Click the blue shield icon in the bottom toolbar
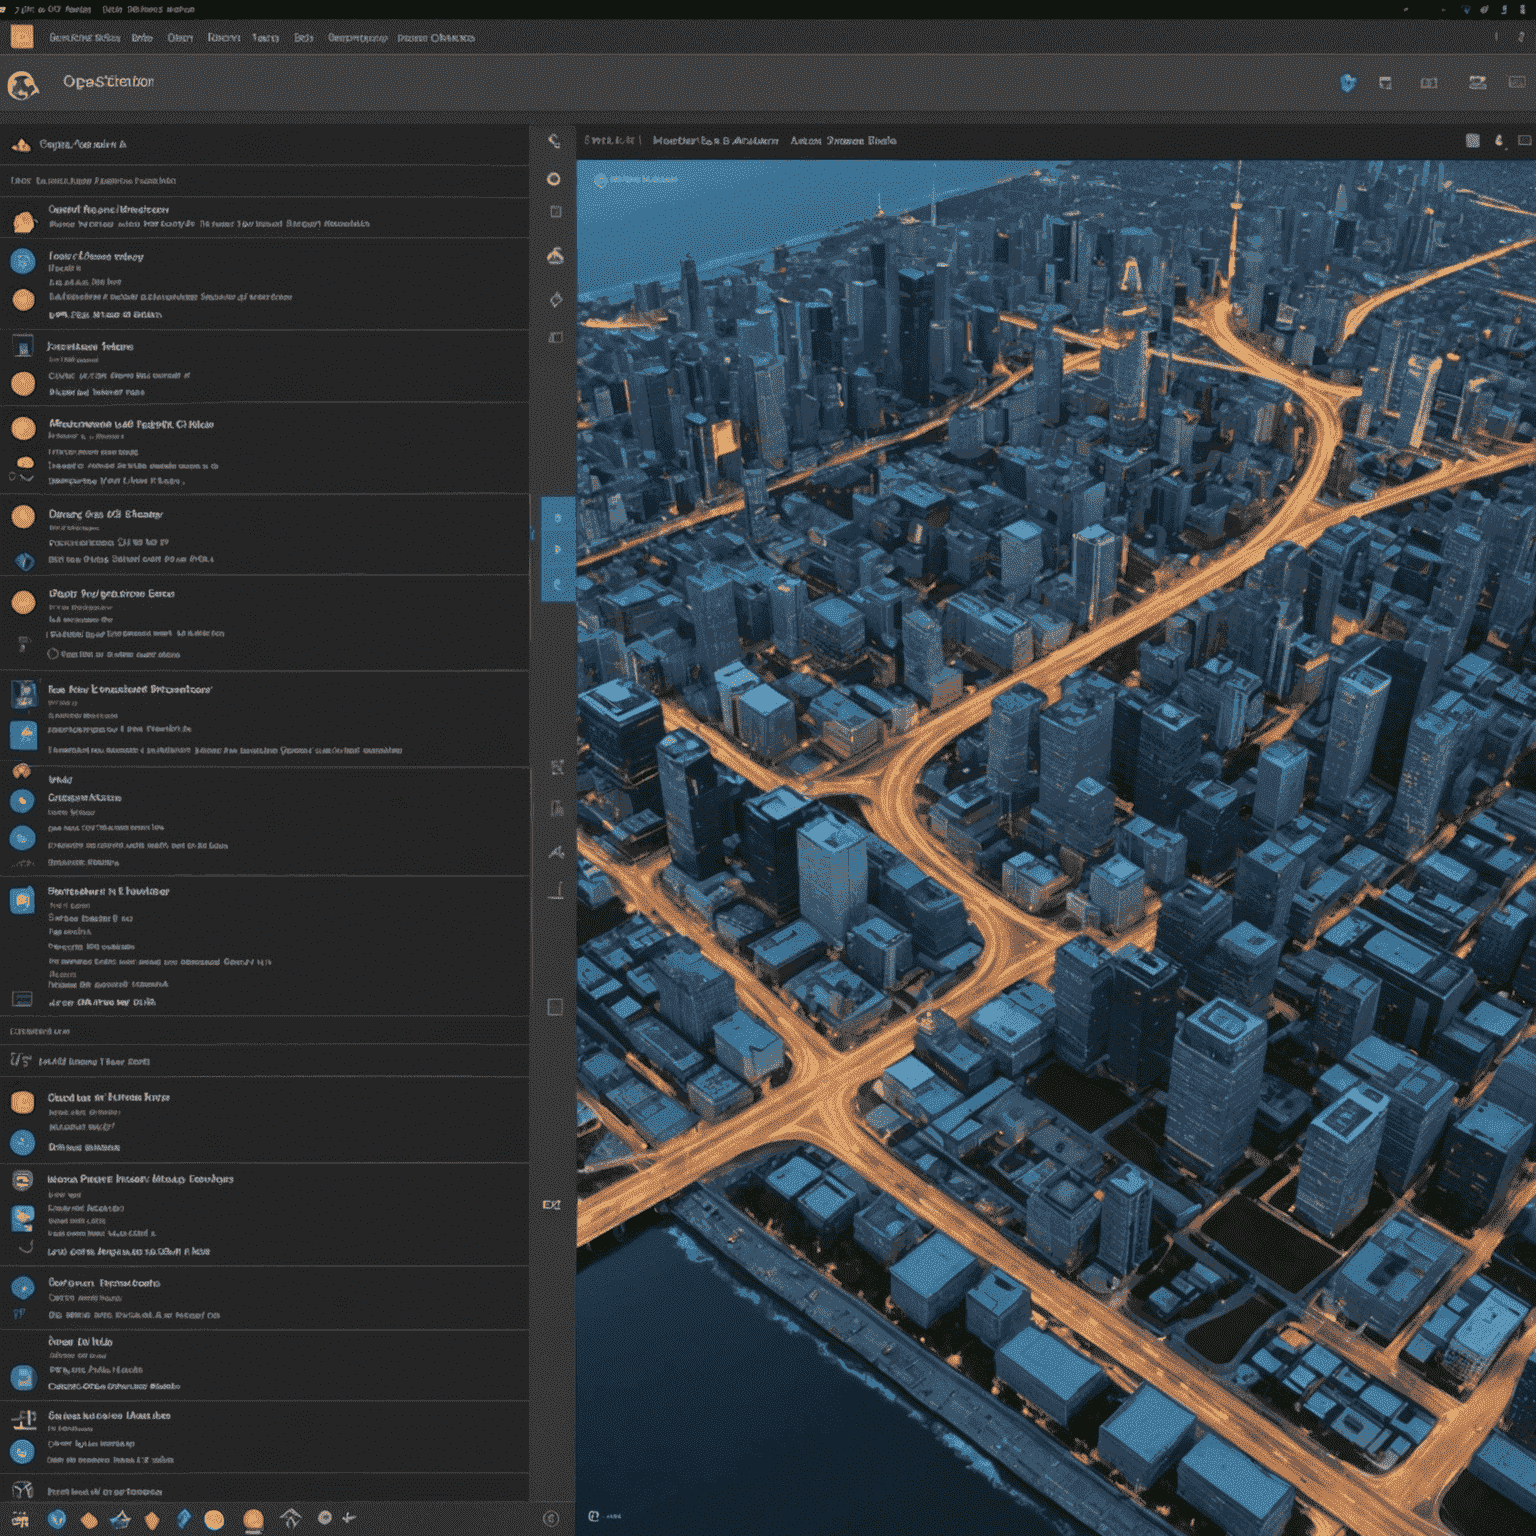This screenshot has width=1536, height=1536. pos(57,1519)
